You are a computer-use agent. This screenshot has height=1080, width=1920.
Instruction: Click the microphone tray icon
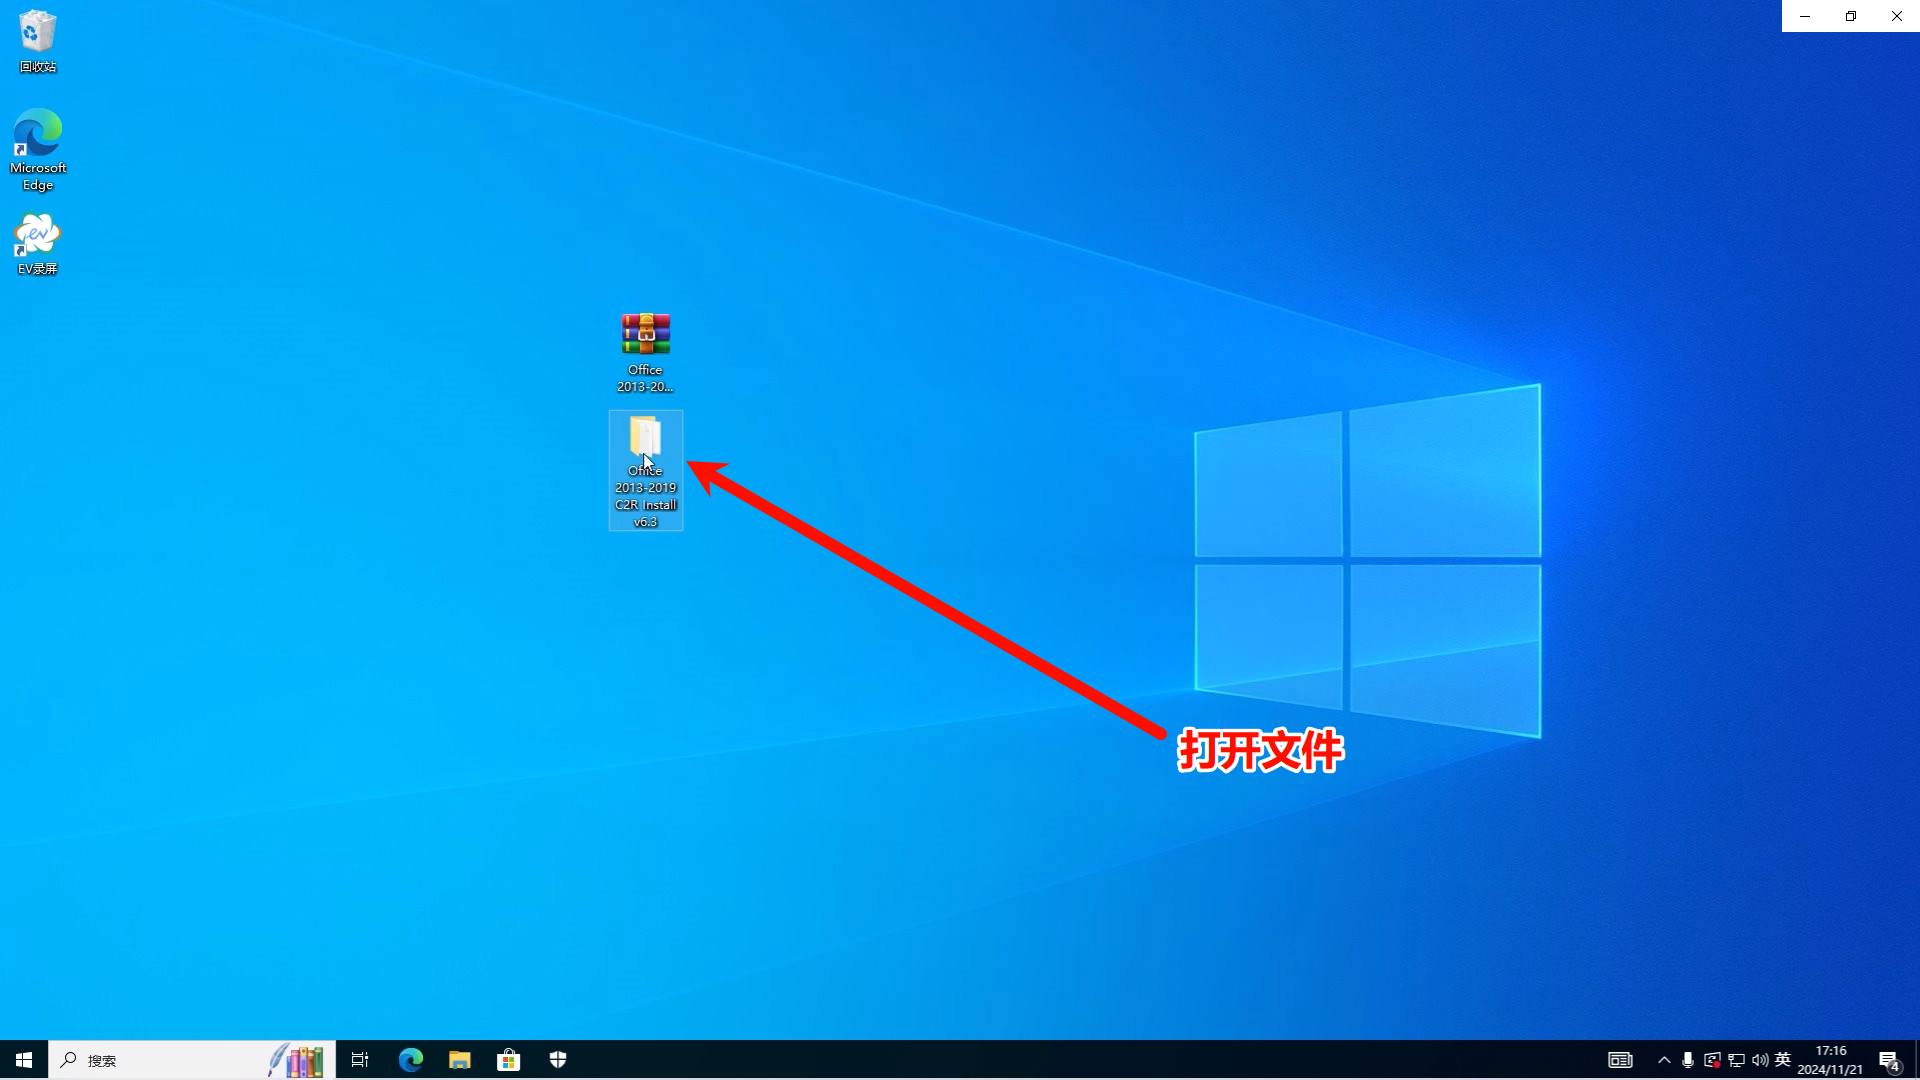1688,1060
